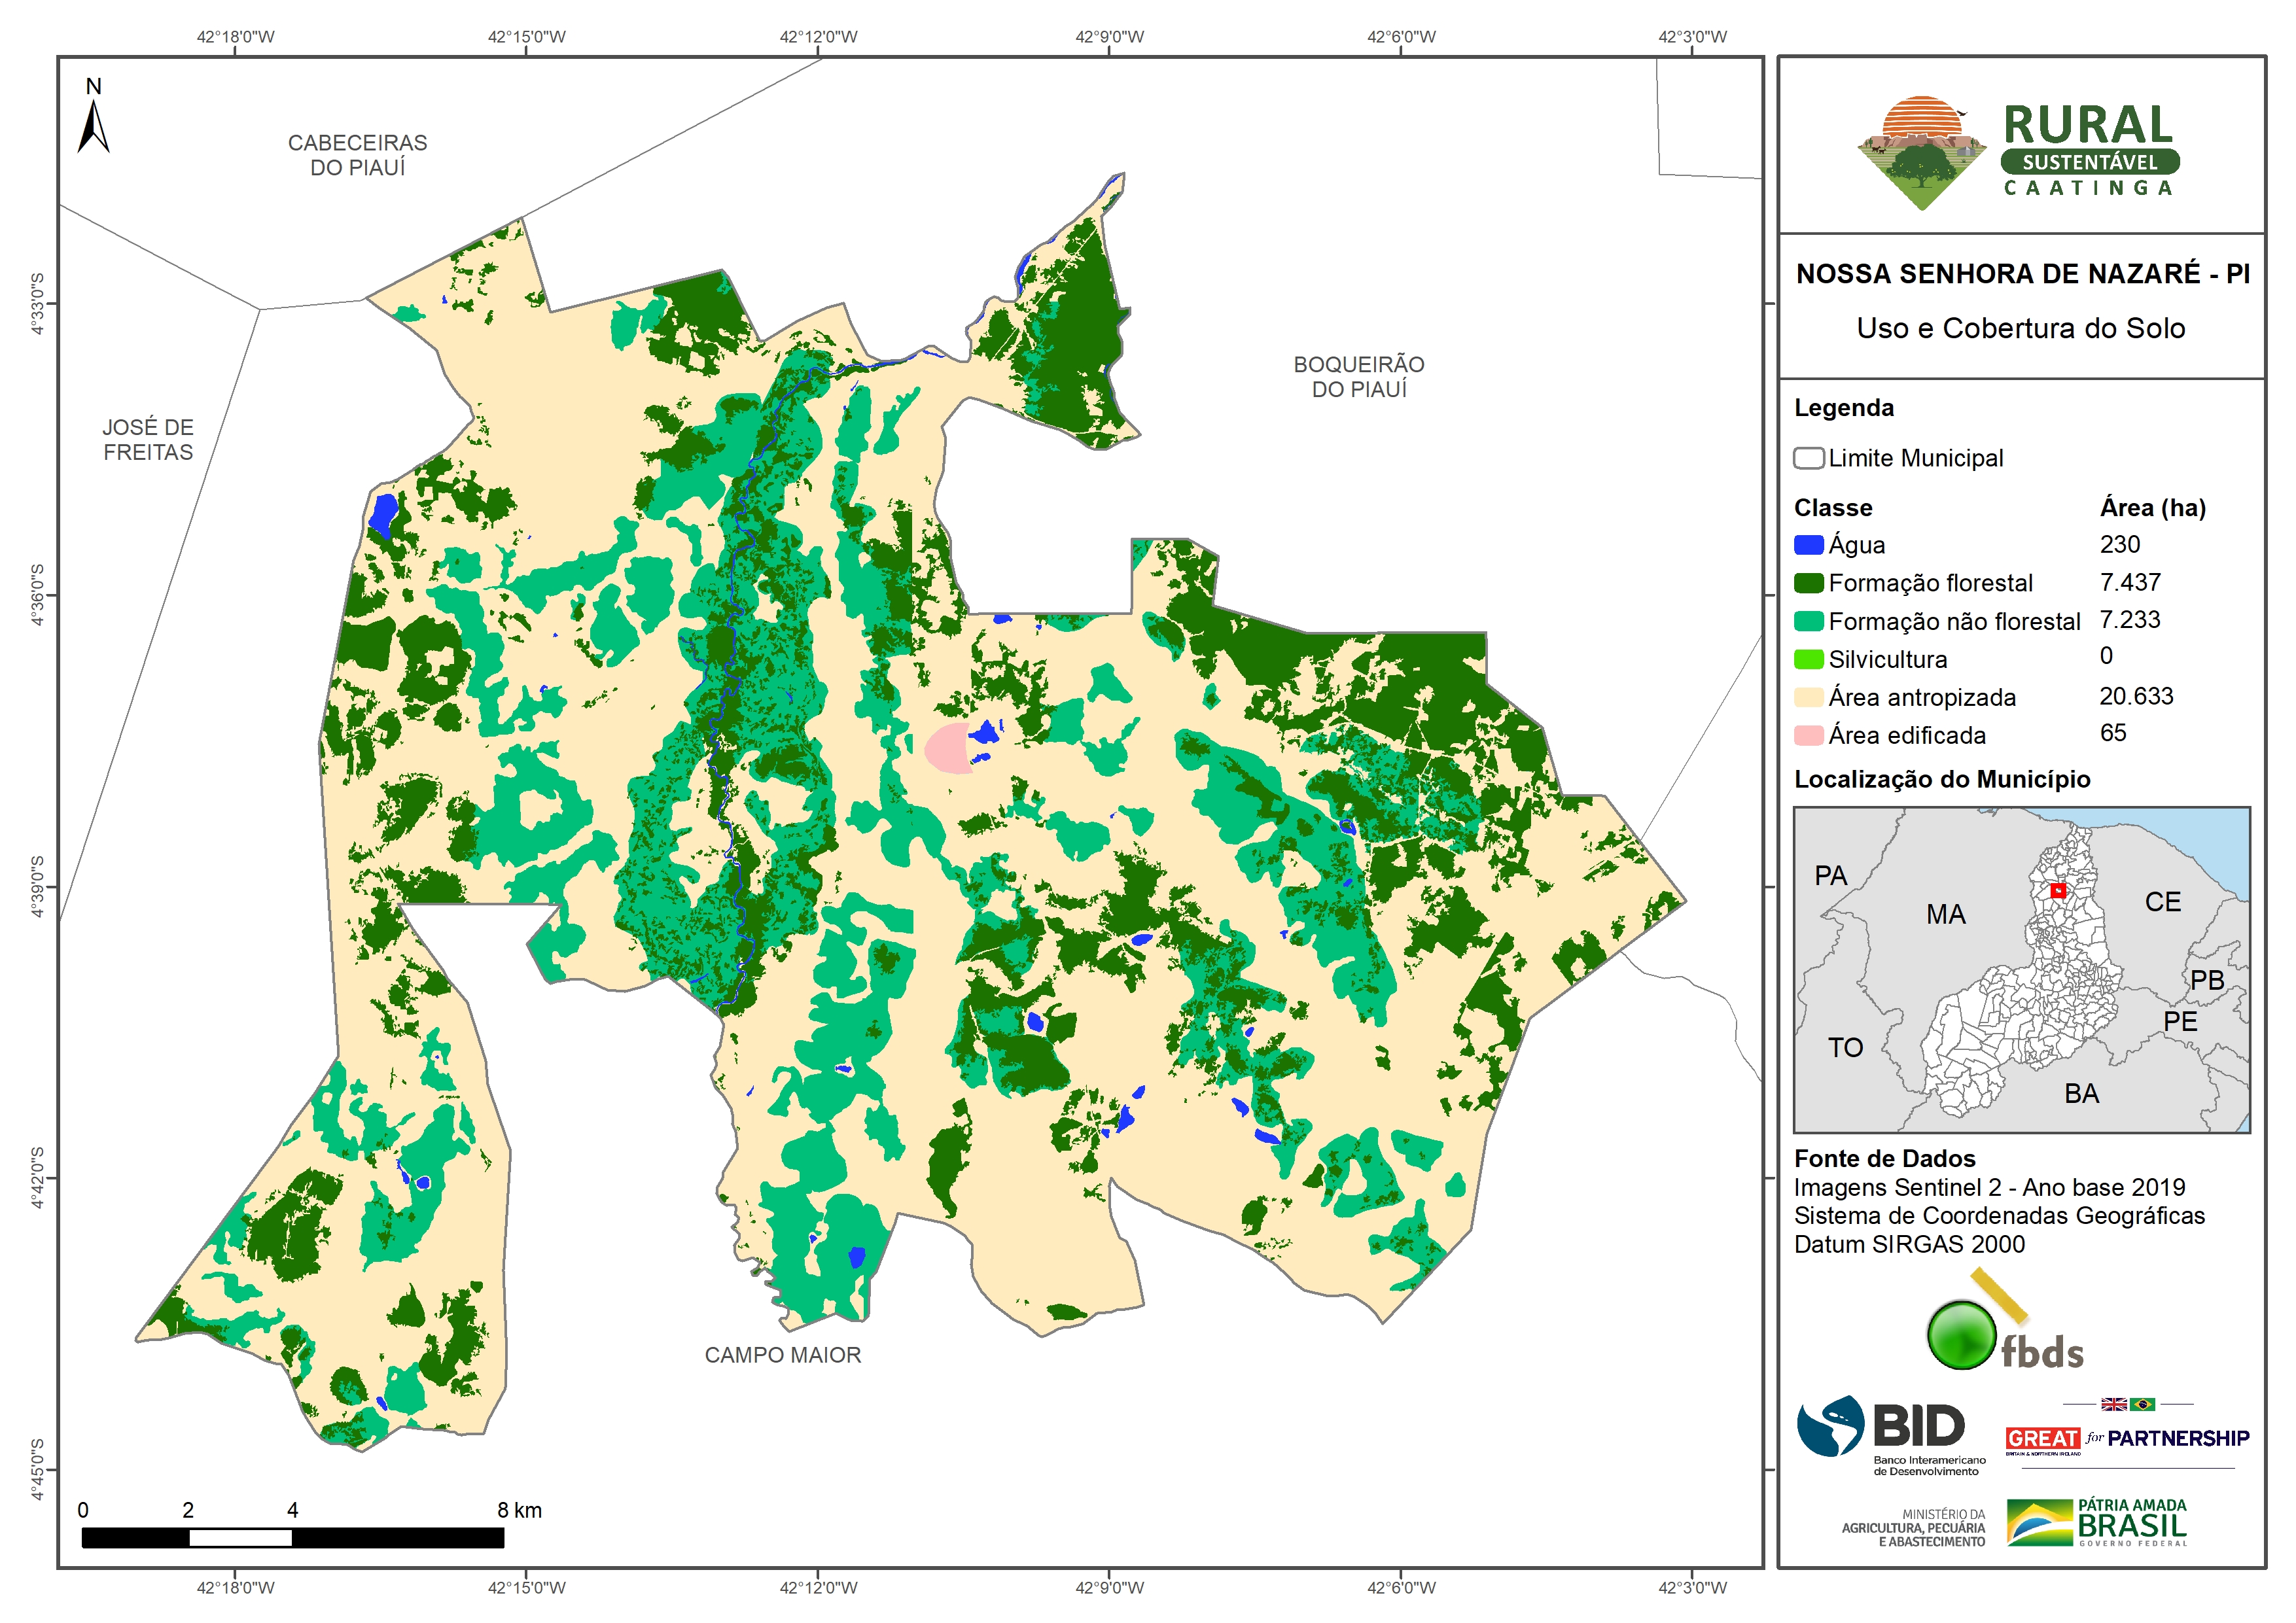Click the black-and-white scale bar
The width and height of the screenshot is (2296, 1623).
tap(292, 1538)
